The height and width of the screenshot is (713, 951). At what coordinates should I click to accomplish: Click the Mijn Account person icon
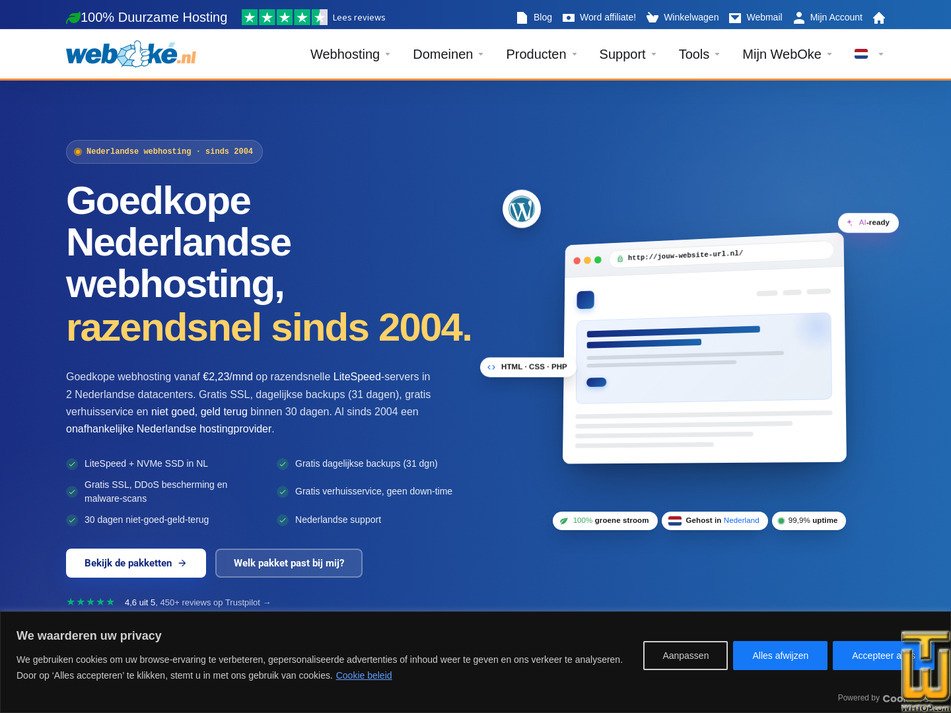[x=799, y=18]
